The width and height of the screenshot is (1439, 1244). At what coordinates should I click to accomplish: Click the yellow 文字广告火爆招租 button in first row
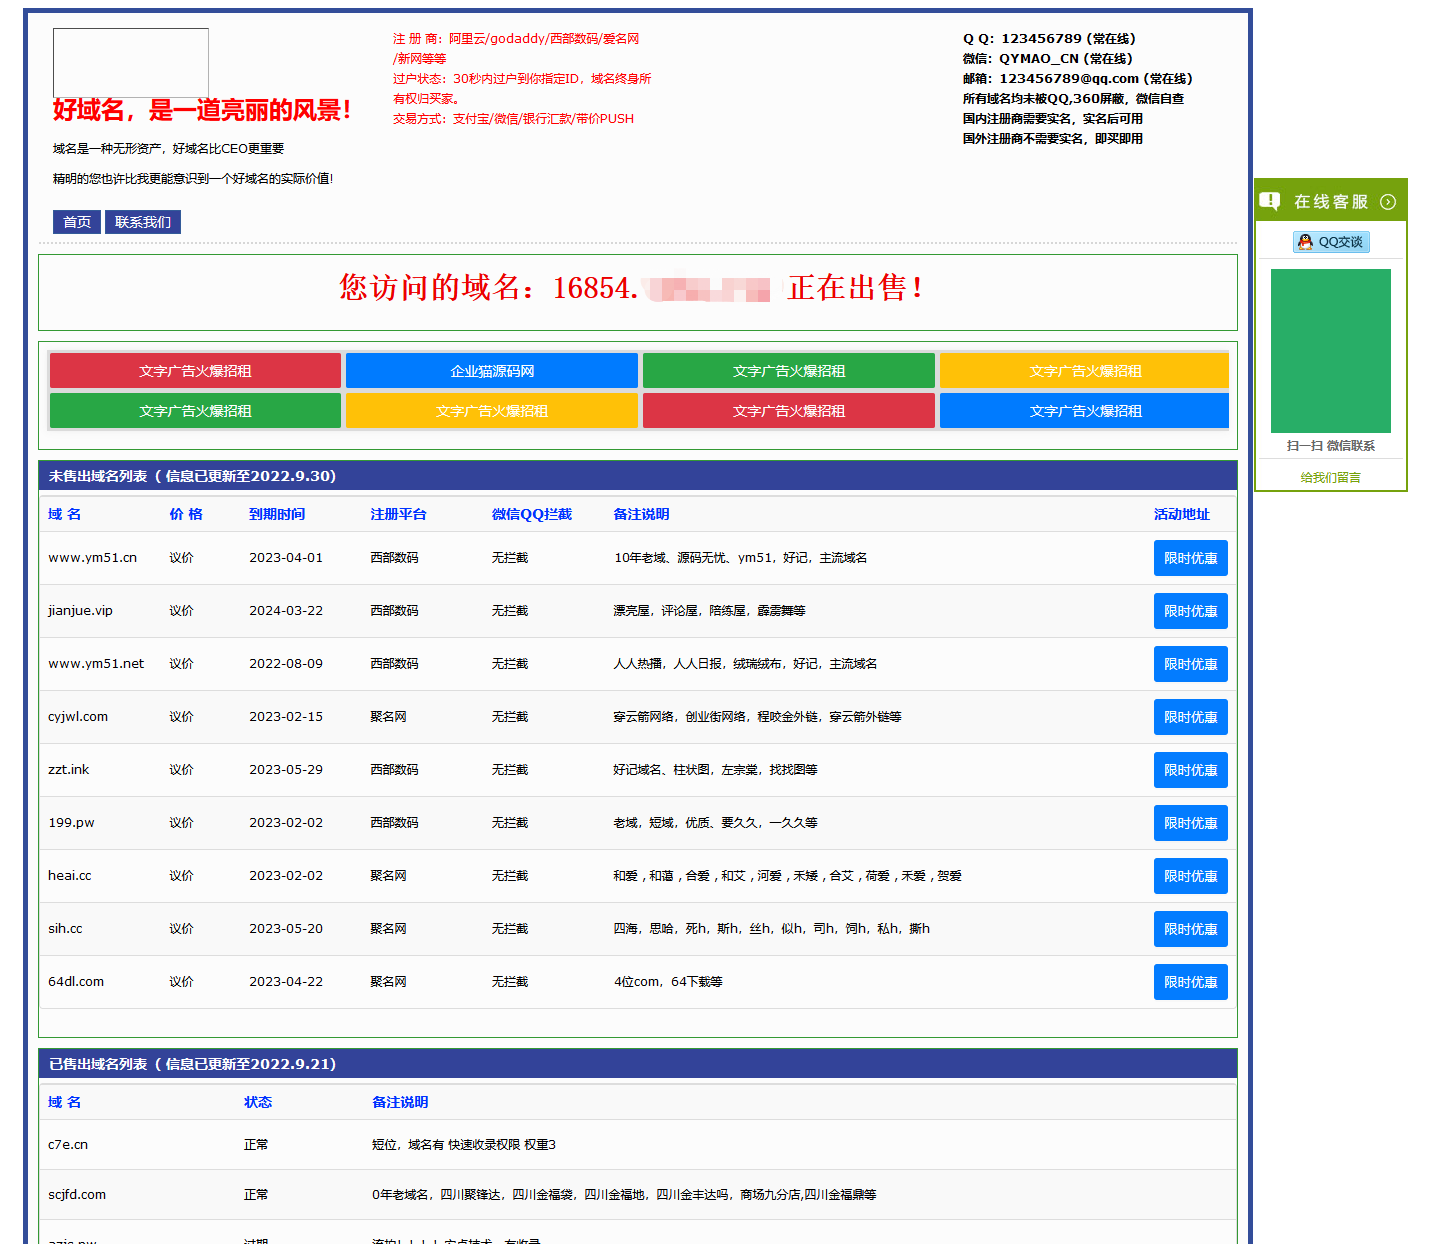coord(1084,371)
